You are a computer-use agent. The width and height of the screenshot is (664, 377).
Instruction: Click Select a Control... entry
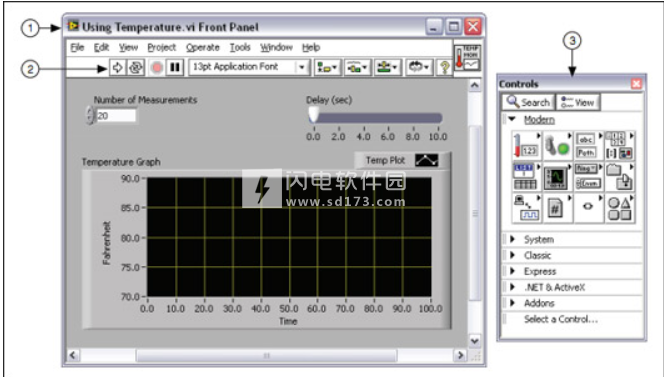[x=561, y=319]
